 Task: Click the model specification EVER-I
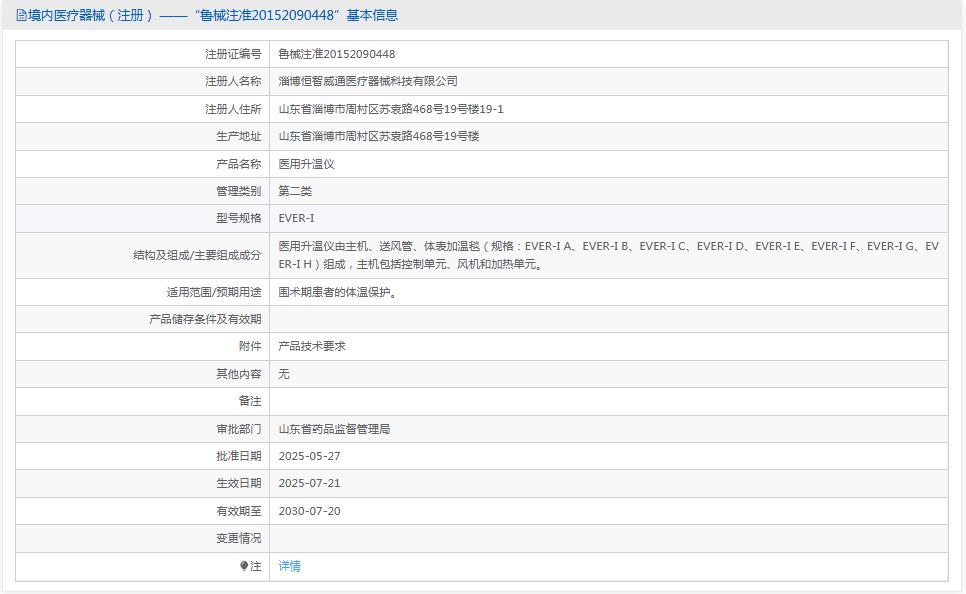[297, 217]
